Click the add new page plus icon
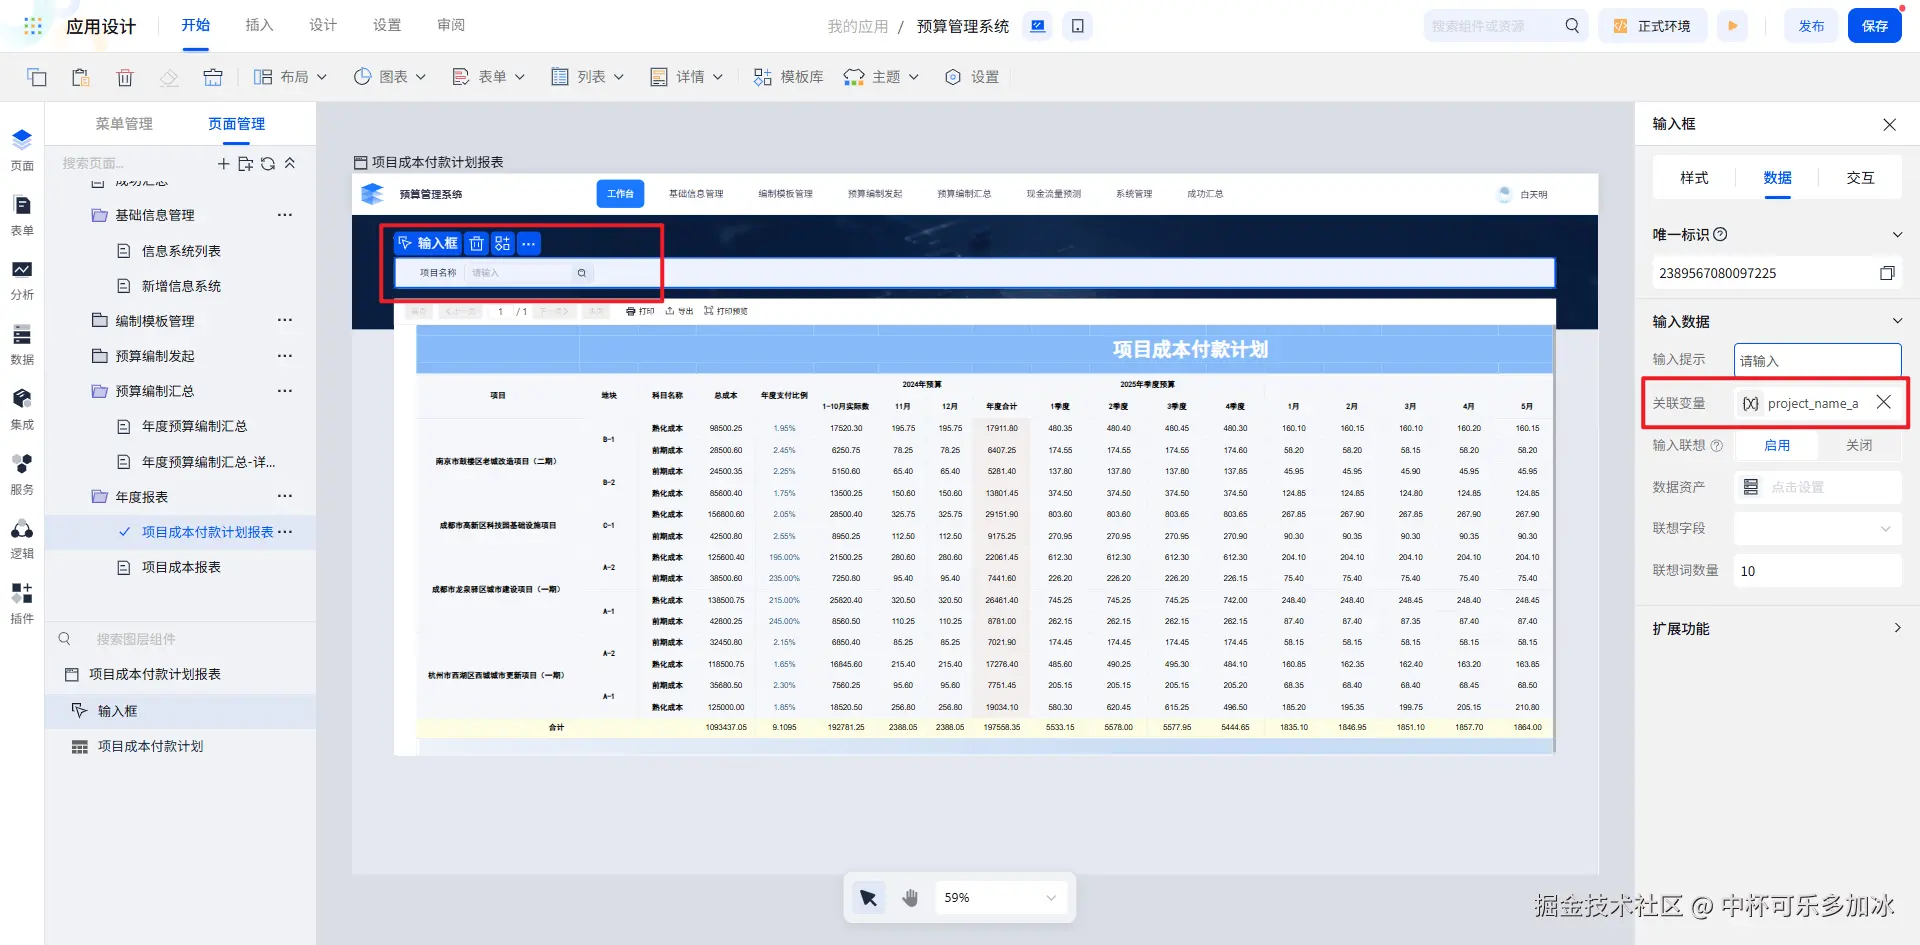 click(x=223, y=164)
